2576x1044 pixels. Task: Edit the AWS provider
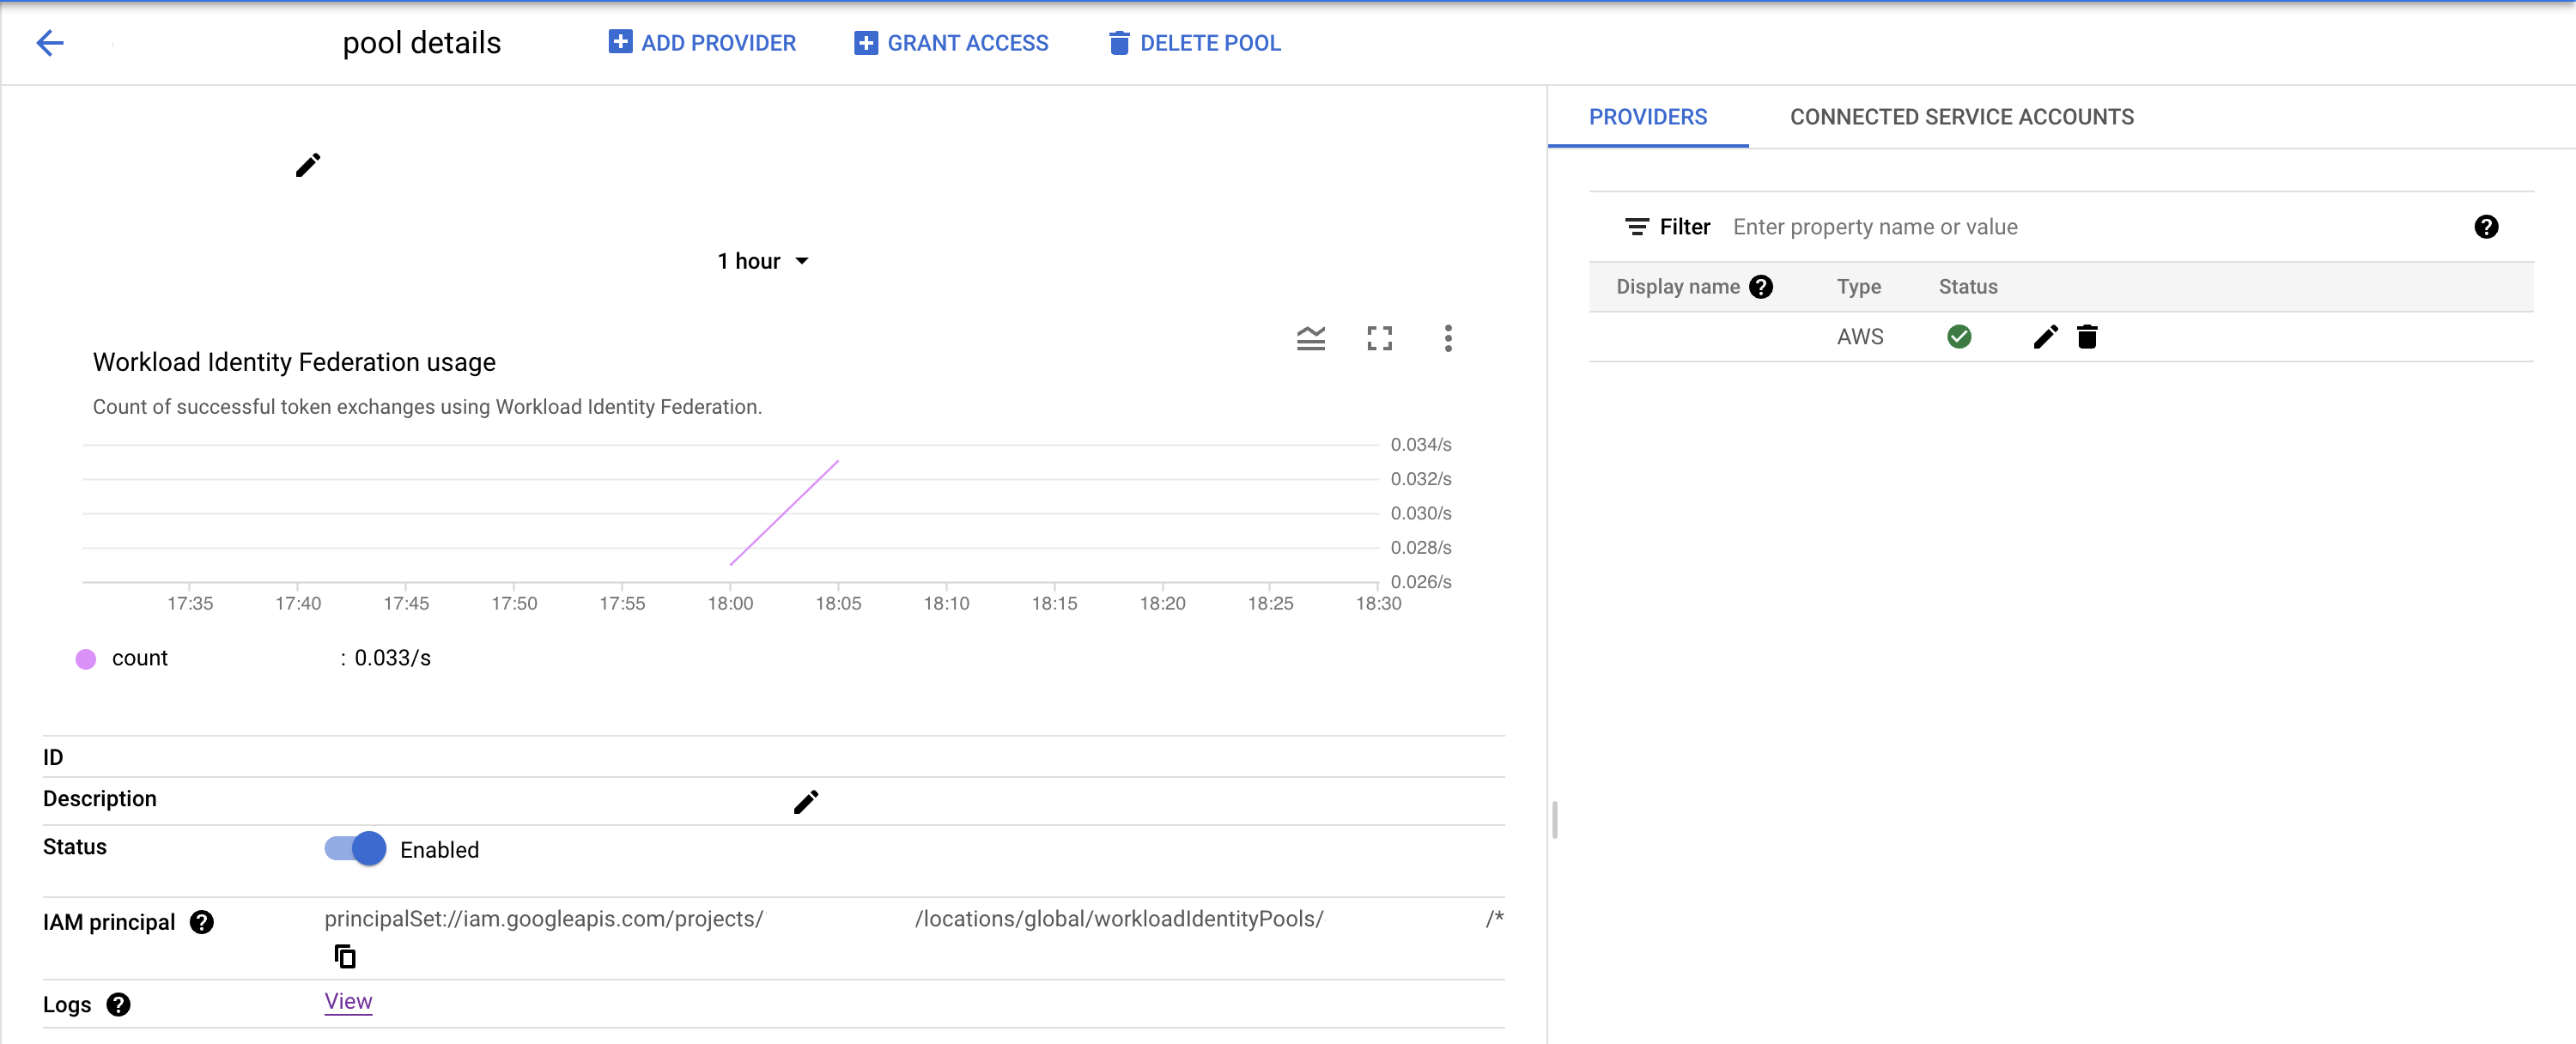tap(2045, 337)
